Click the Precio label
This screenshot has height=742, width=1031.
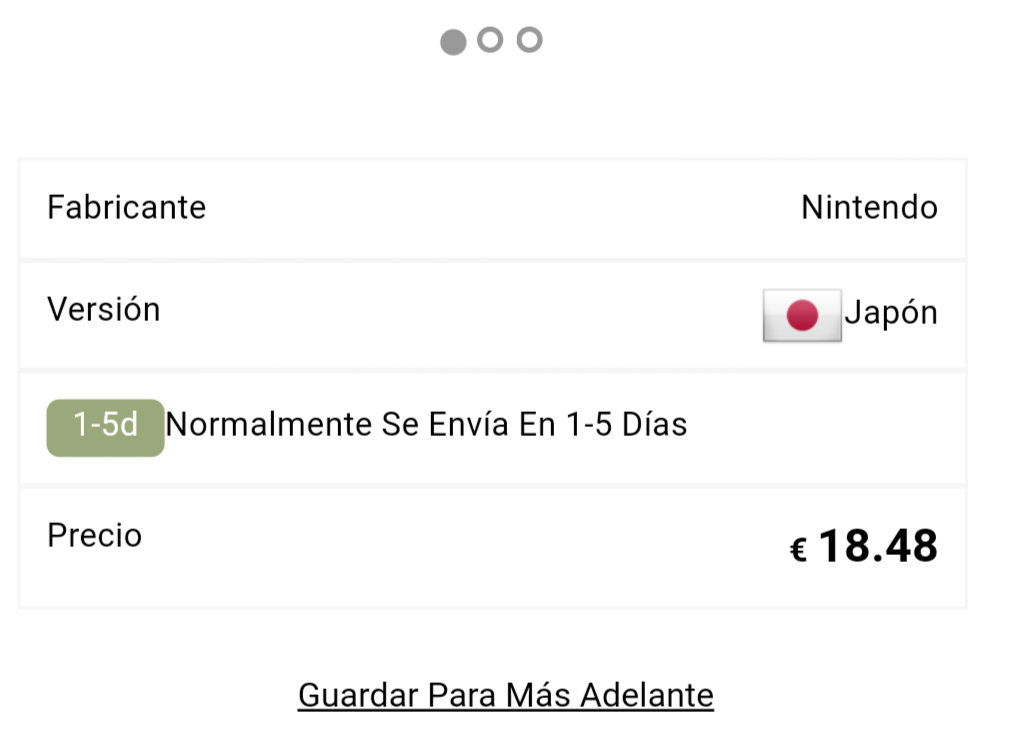[94, 535]
